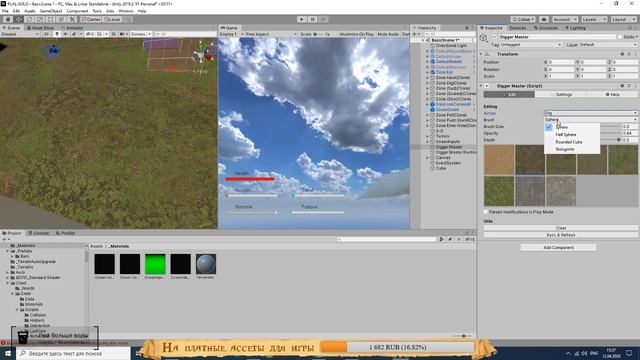640x360 pixels.
Task: Open the cloud services icon
Action: pos(544,19)
